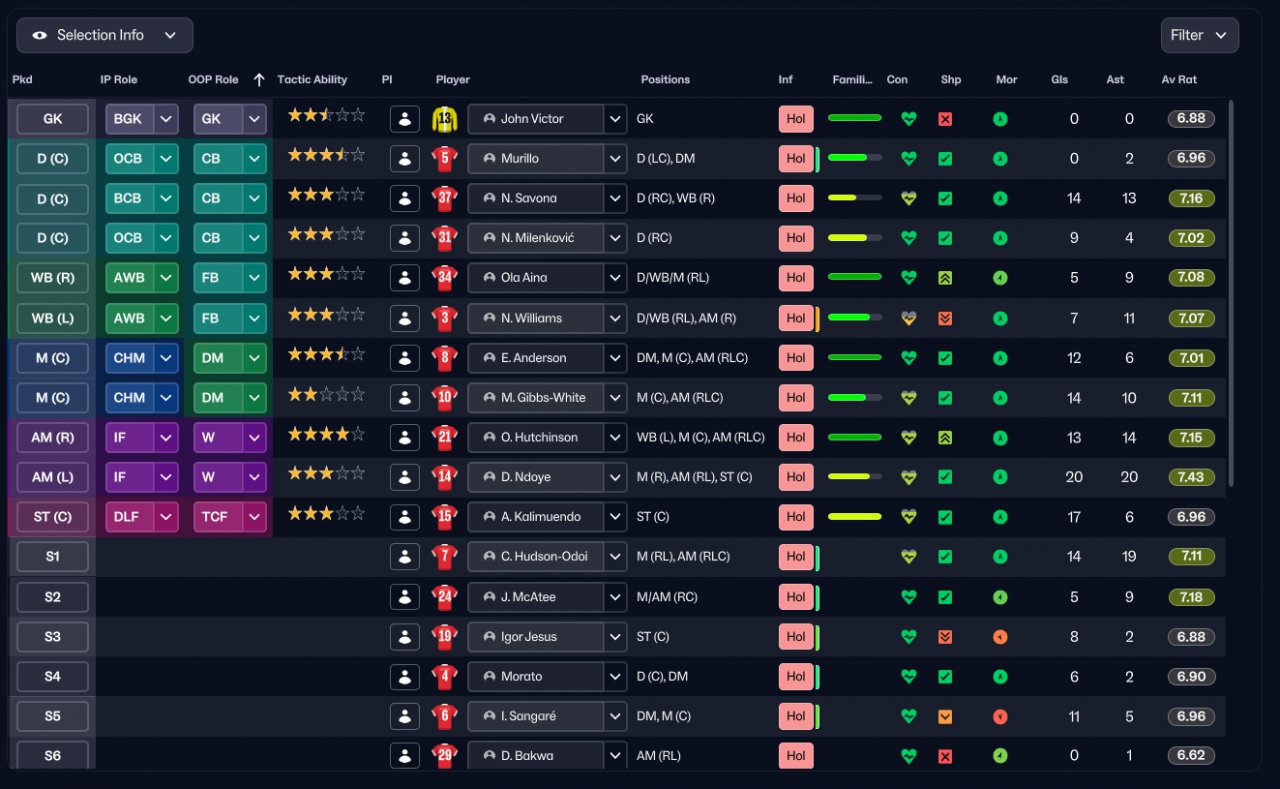Click red match sharpness icon for John Victor
This screenshot has width=1280, height=789.
pos(945,119)
